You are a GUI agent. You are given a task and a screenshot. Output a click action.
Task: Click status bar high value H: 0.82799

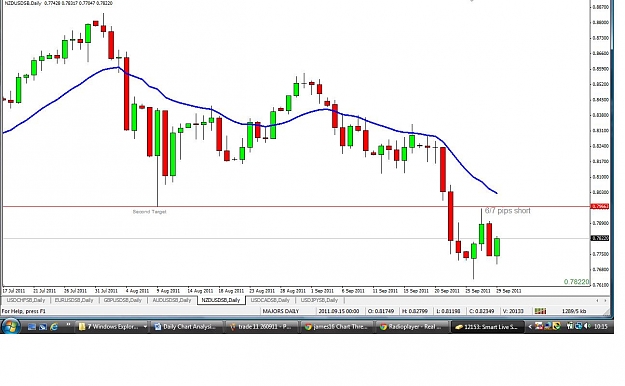(415, 311)
